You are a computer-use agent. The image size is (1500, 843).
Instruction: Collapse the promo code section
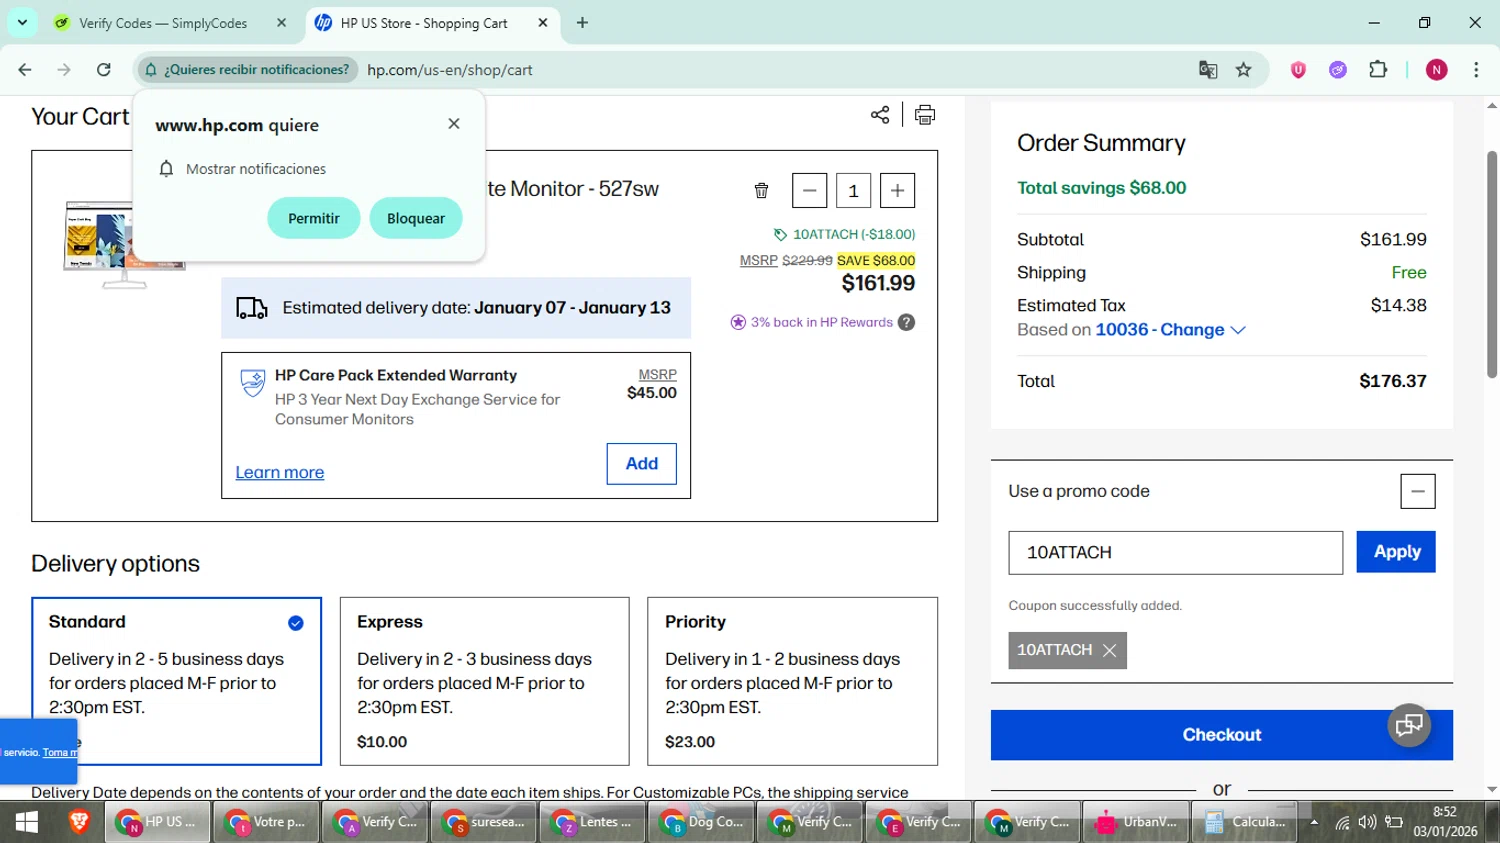[x=1417, y=491]
